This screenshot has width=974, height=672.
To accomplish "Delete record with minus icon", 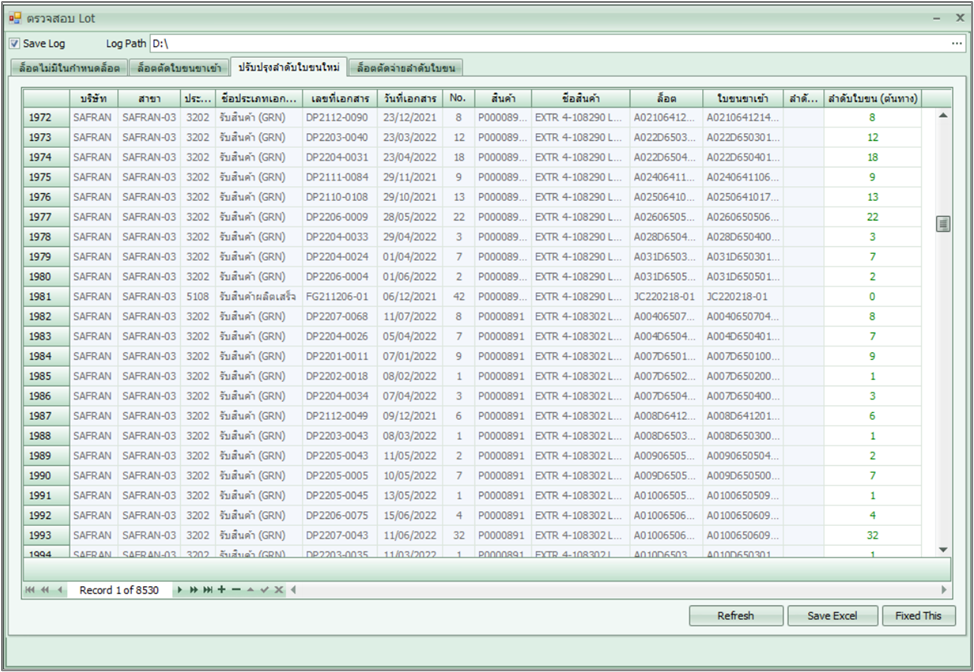I will pyautogui.click(x=236, y=590).
